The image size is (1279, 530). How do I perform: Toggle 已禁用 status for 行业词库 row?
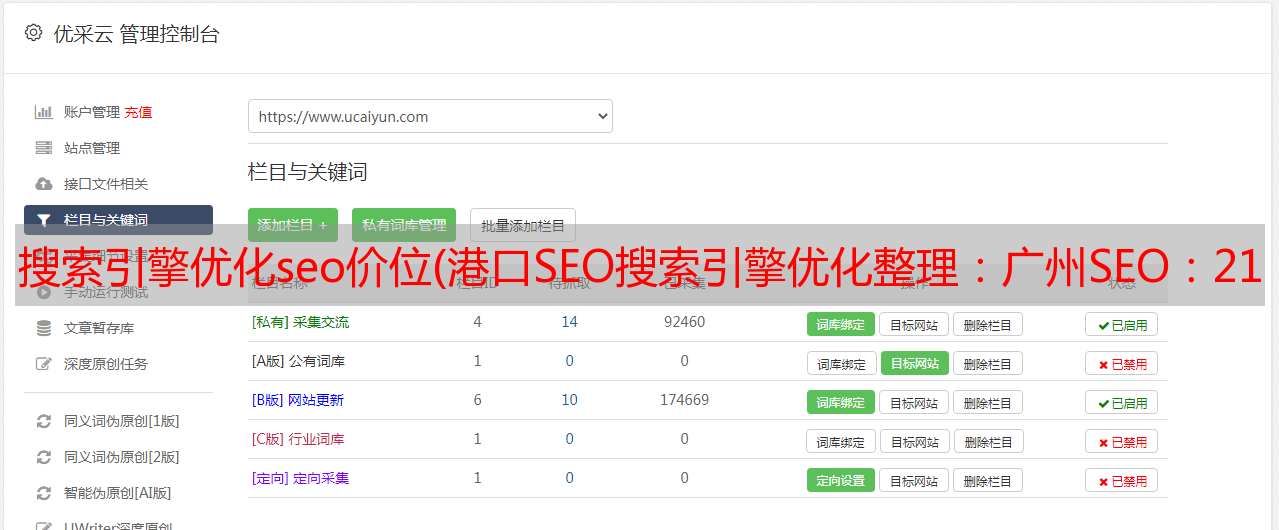point(1121,441)
